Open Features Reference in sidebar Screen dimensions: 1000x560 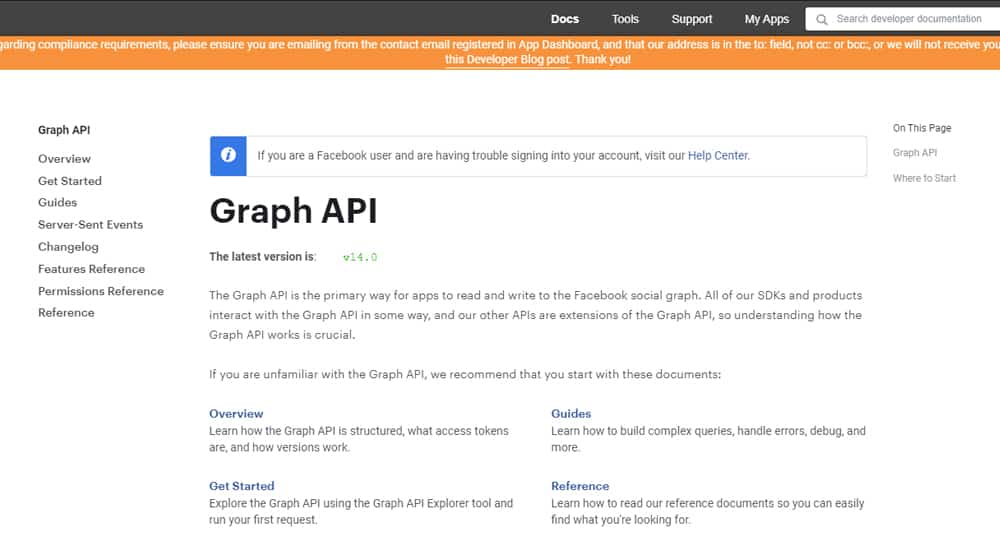pyautogui.click(x=91, y=269)
